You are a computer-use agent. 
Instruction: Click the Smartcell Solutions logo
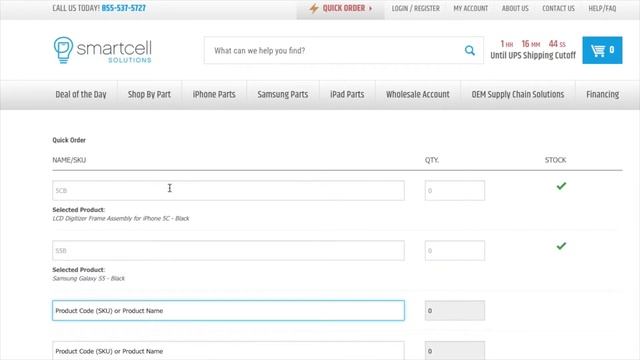102,50
